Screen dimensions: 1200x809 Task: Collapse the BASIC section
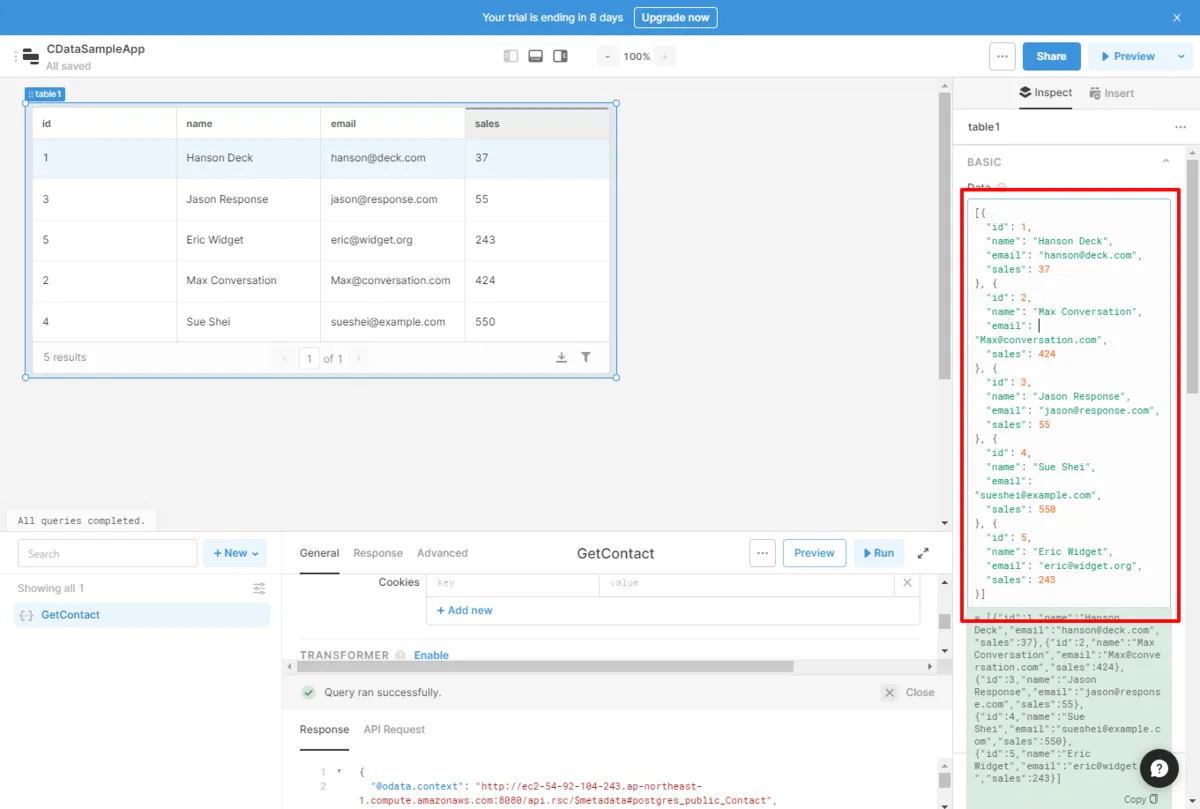(1166, 162)
